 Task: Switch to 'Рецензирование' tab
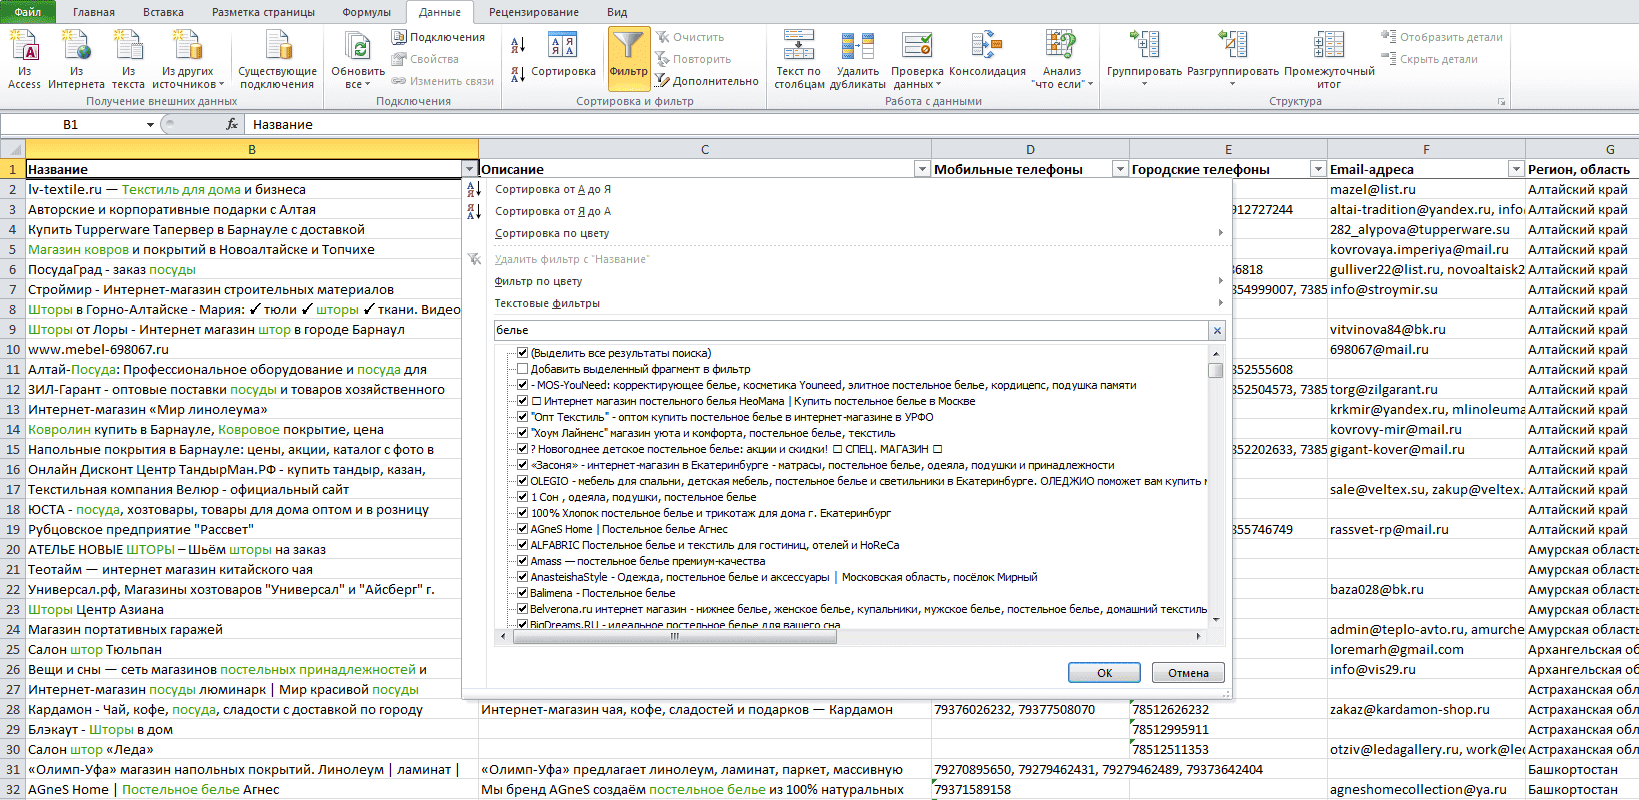[534, 12]
